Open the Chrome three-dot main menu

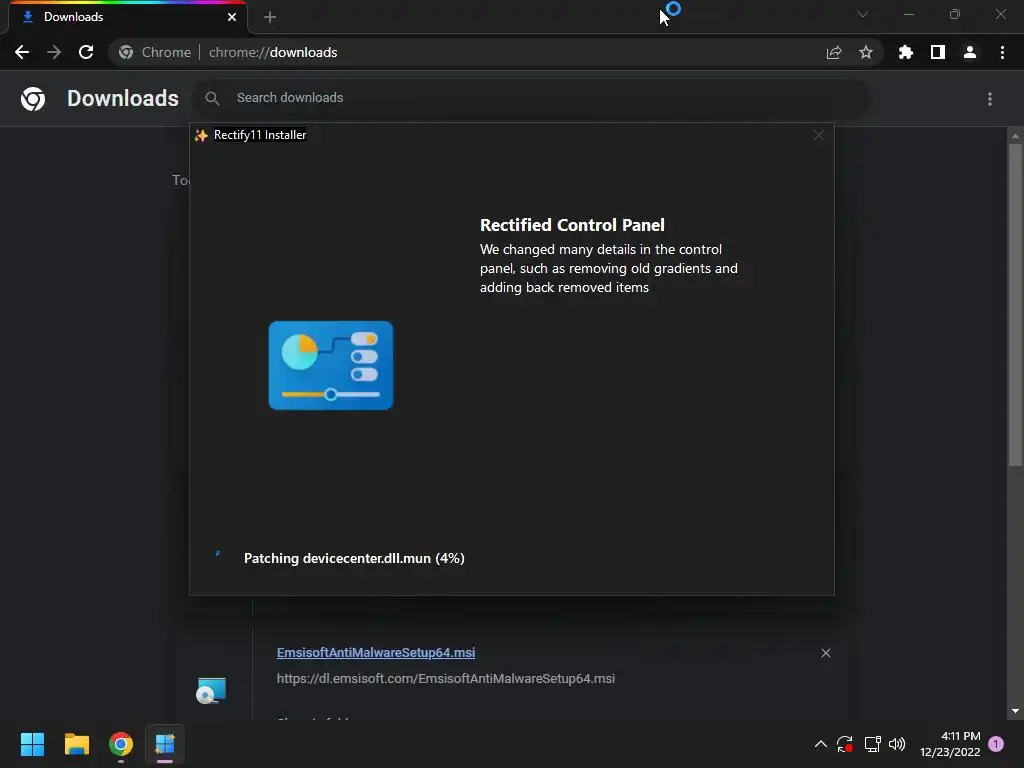tap(1002, 52)
